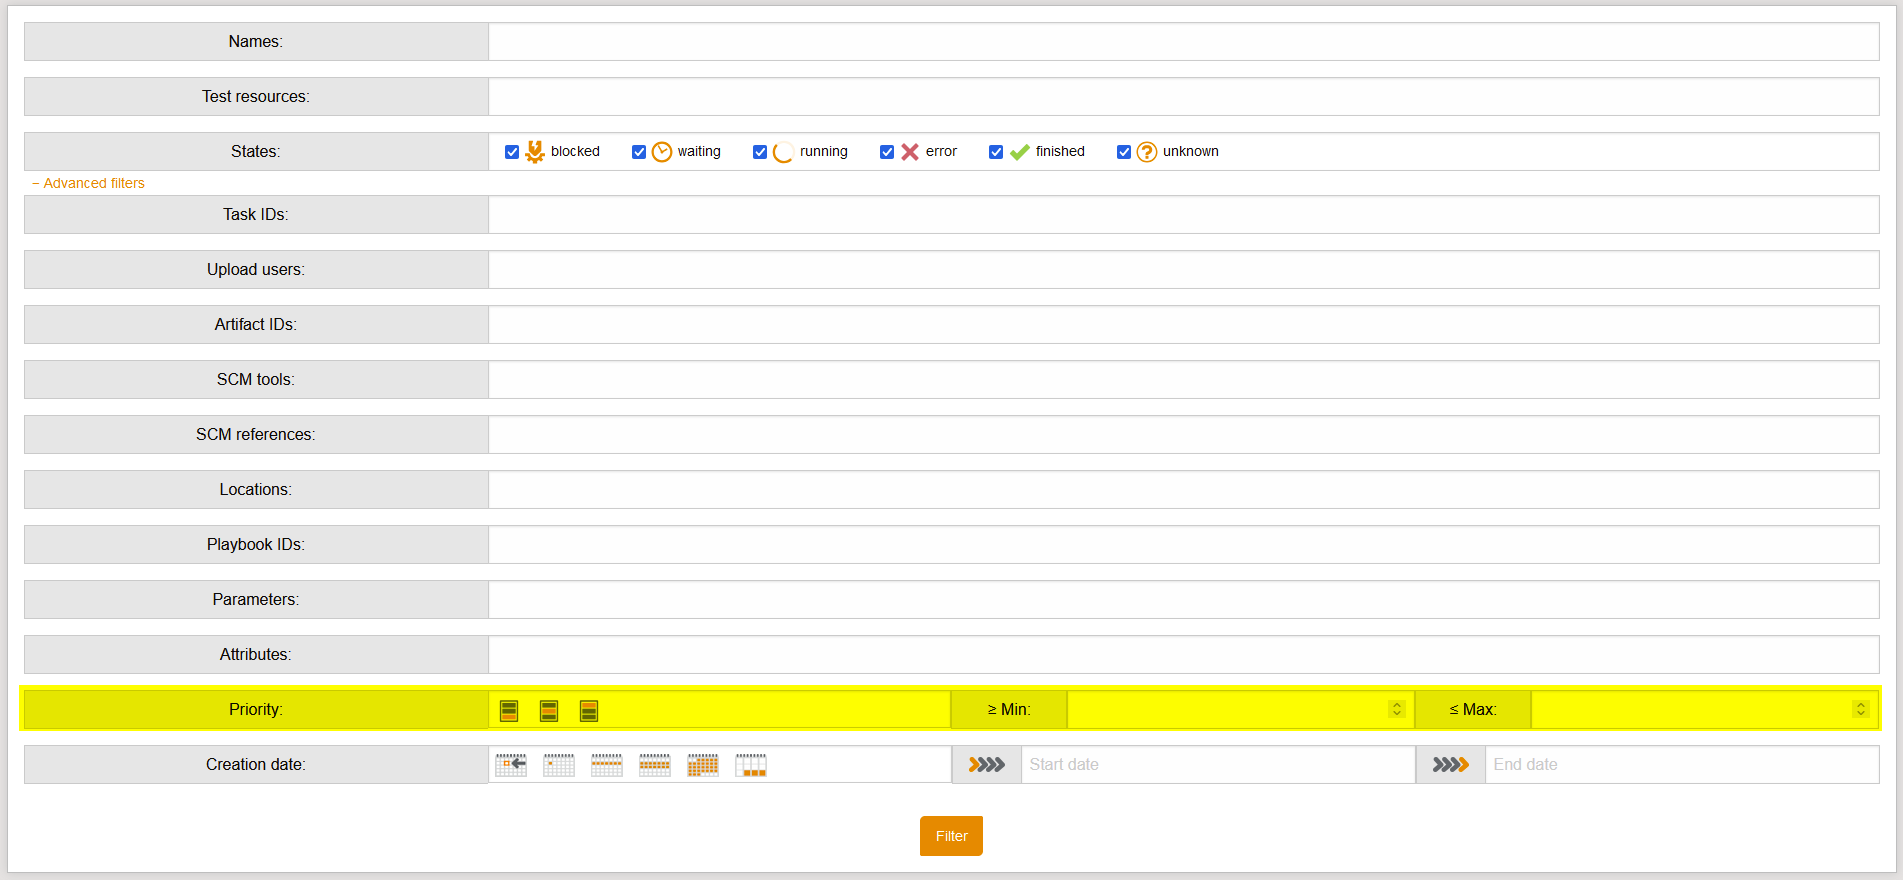
Task: Uncheck the running state checkbox
Action: 760,152
